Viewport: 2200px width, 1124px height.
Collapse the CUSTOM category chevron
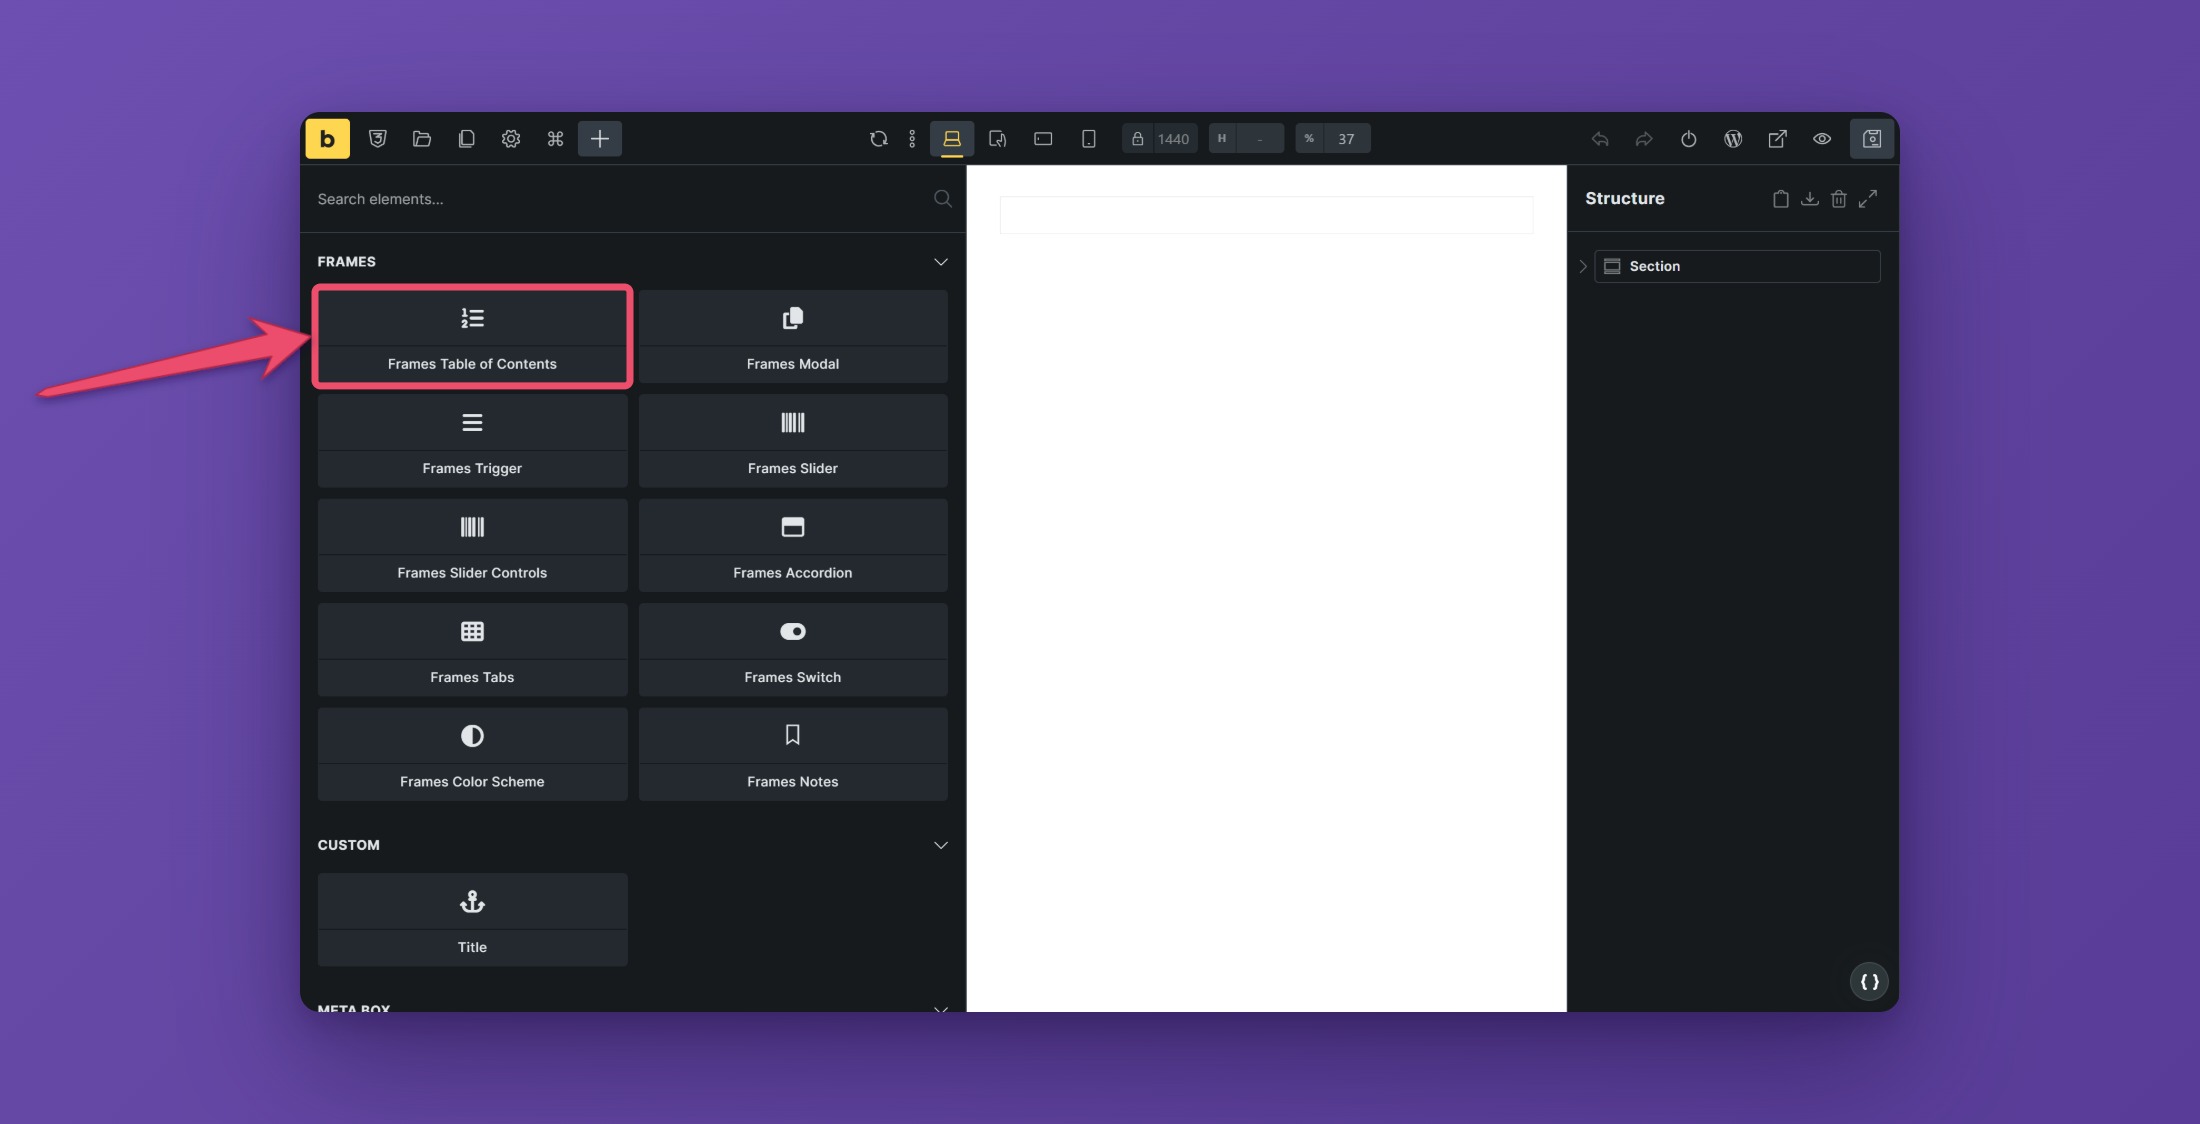tap(941, 845)
